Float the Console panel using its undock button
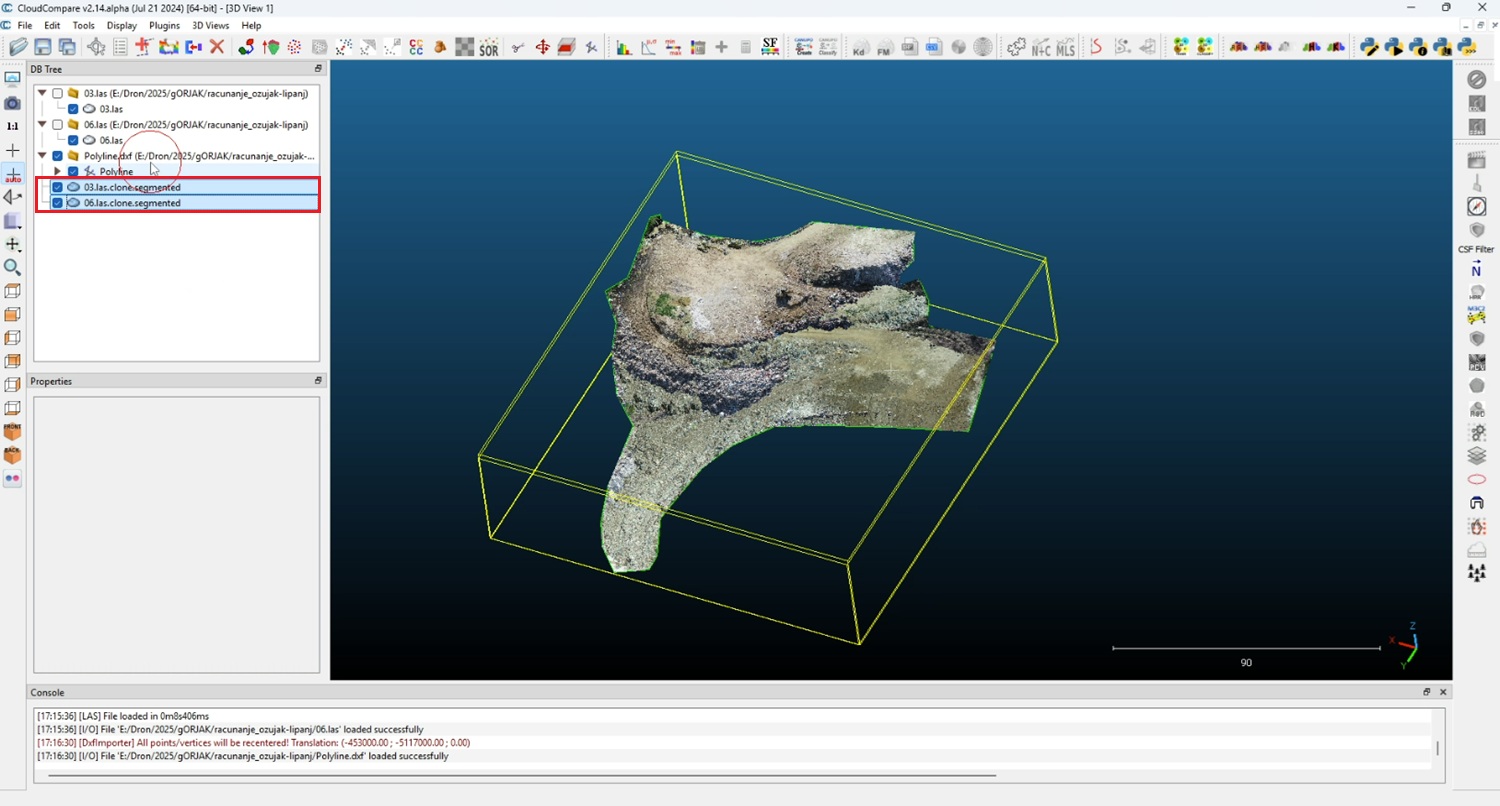Viewport: 1500px width, 806px height. pyautogui.click(x=1427, y=692)
